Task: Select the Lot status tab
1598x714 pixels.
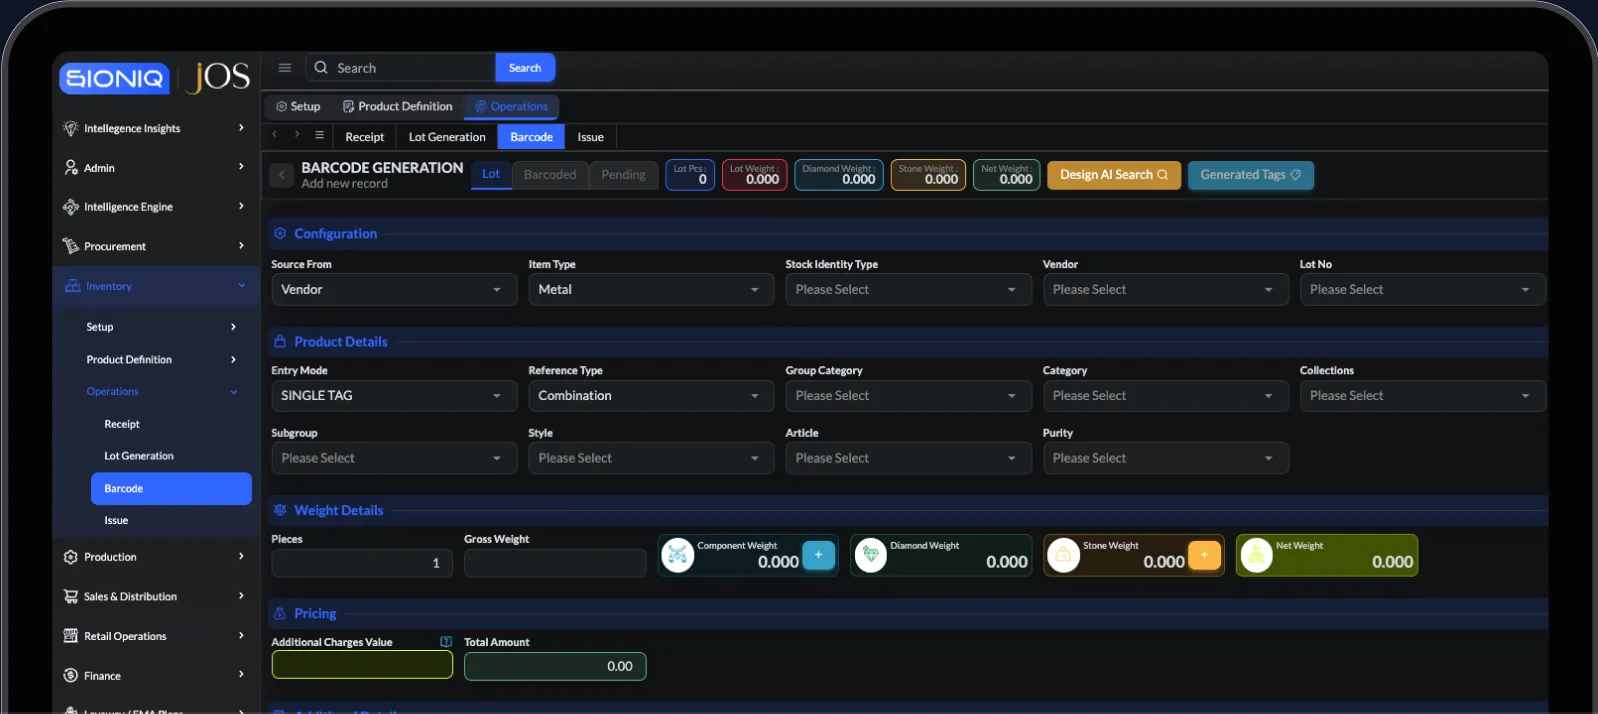Action: 491,174
